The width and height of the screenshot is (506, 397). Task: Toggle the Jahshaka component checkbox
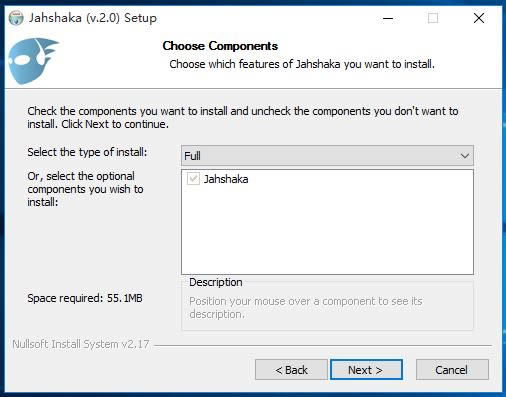click(193, 179)
